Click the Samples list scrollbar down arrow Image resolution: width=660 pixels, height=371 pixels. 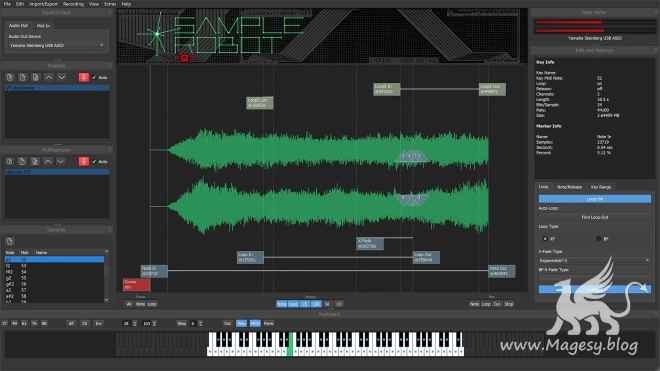pos(107,300)
